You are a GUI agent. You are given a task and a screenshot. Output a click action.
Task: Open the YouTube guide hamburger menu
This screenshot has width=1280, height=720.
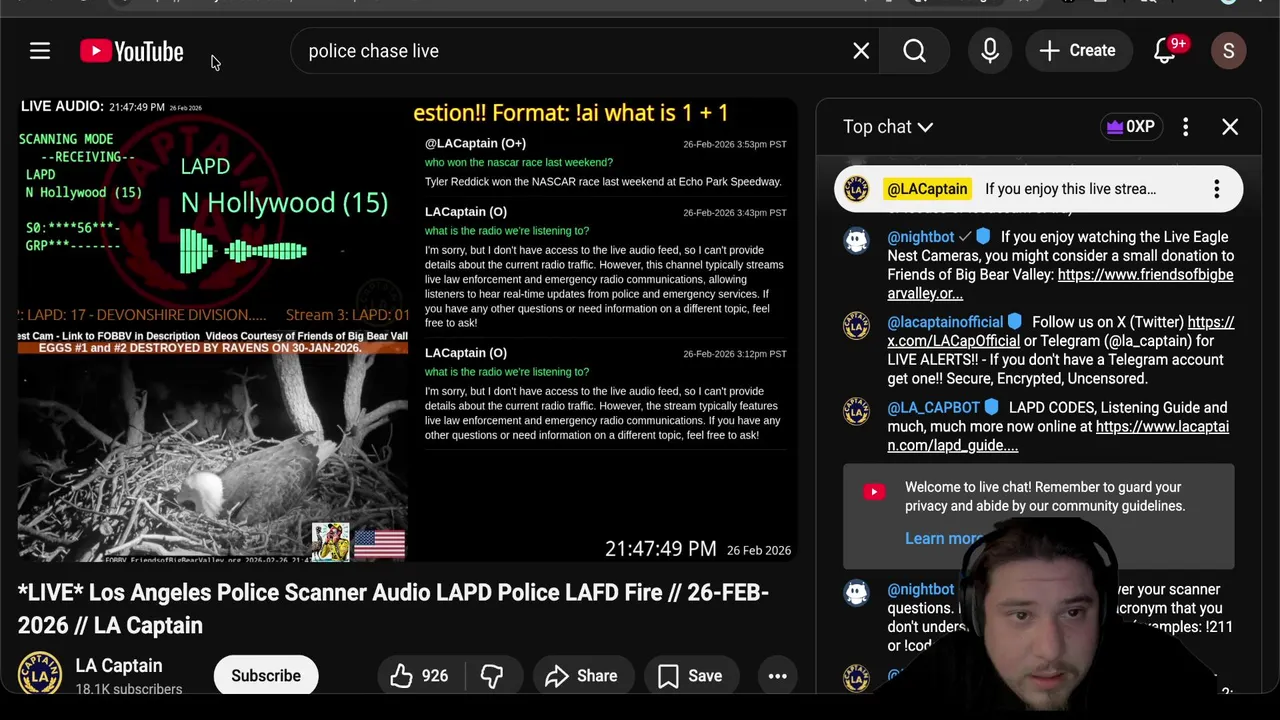coord(40,51)
